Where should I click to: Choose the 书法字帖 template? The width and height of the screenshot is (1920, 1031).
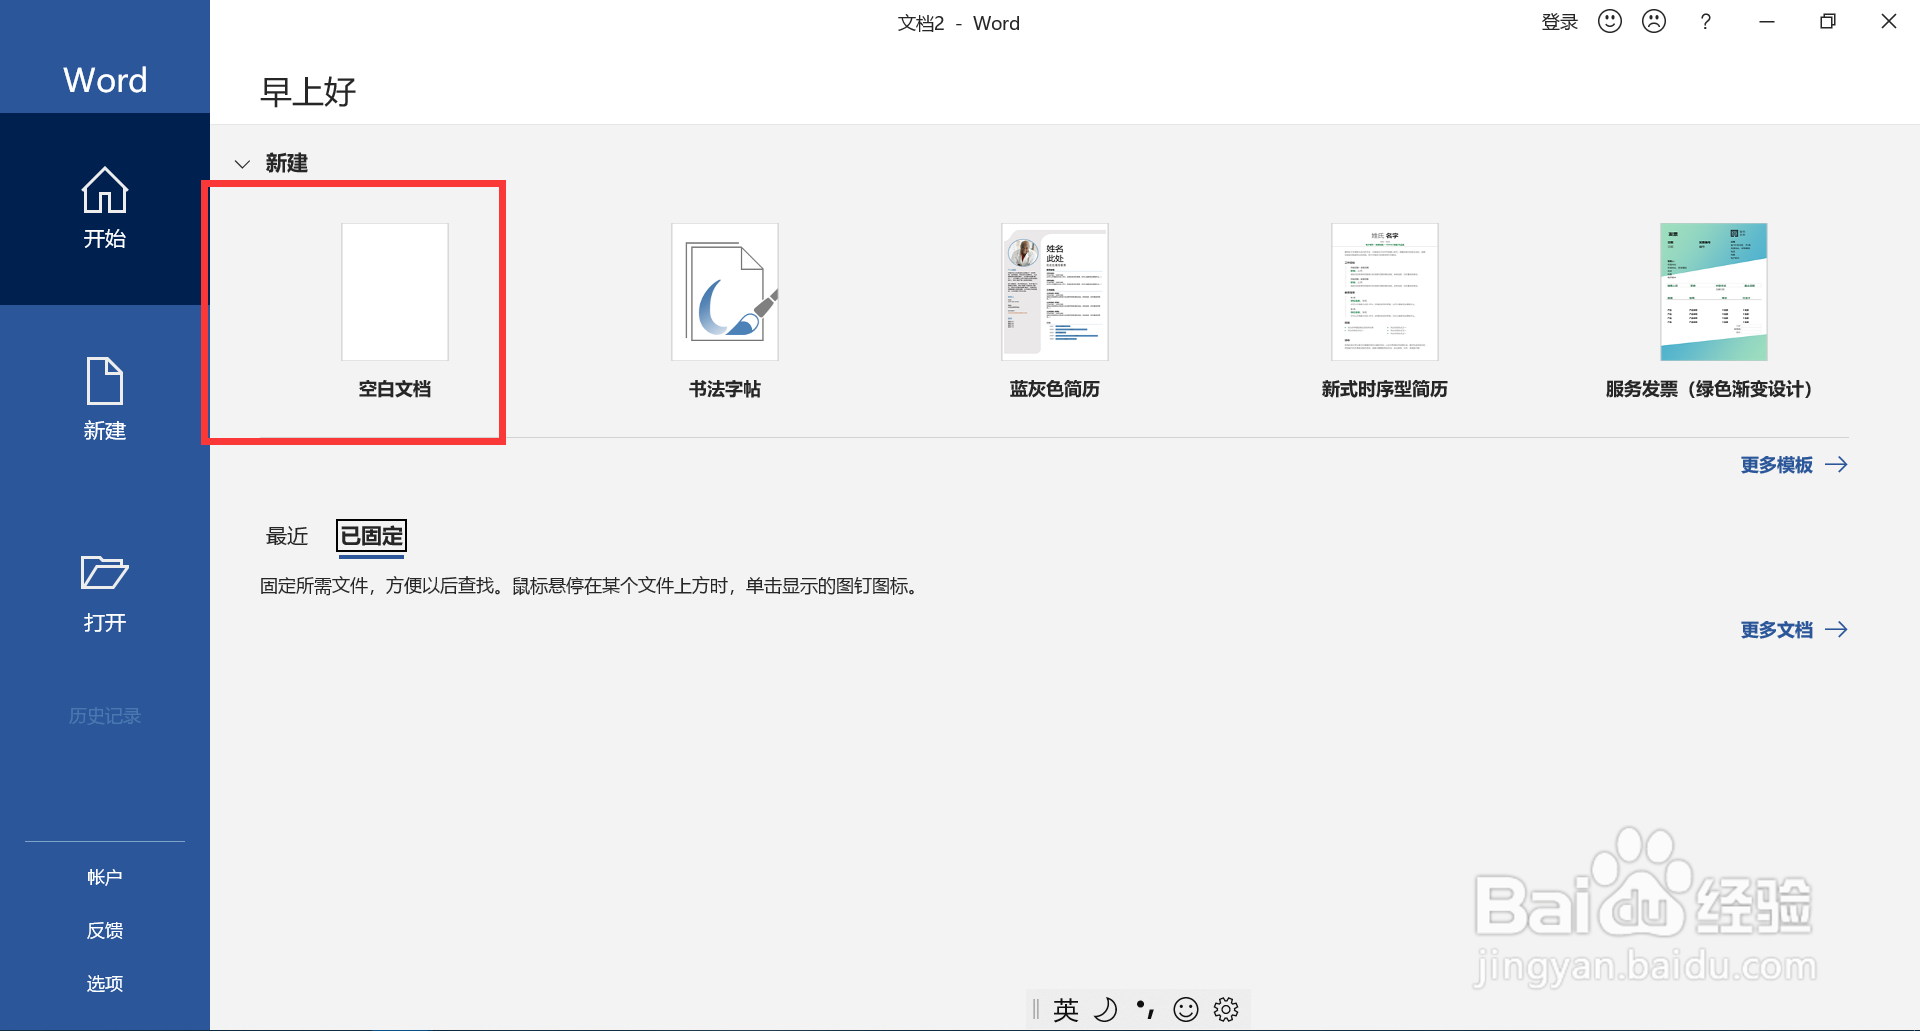point(725,310)
